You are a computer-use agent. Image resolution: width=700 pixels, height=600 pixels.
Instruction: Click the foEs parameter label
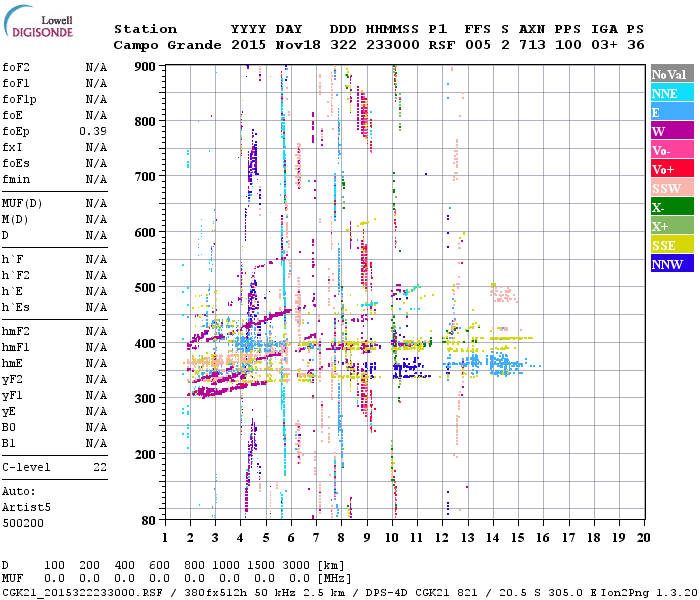click(x=16, y=163)
